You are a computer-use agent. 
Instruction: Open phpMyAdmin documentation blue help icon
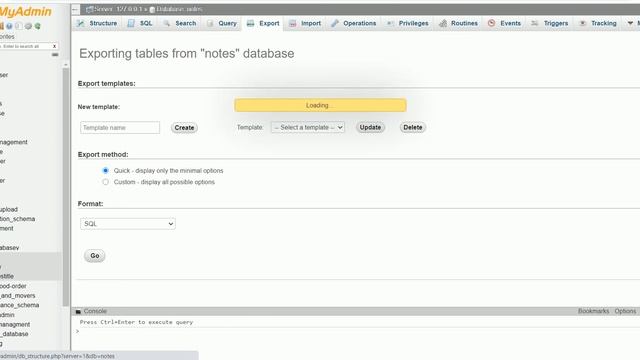(x=9, y=26)
